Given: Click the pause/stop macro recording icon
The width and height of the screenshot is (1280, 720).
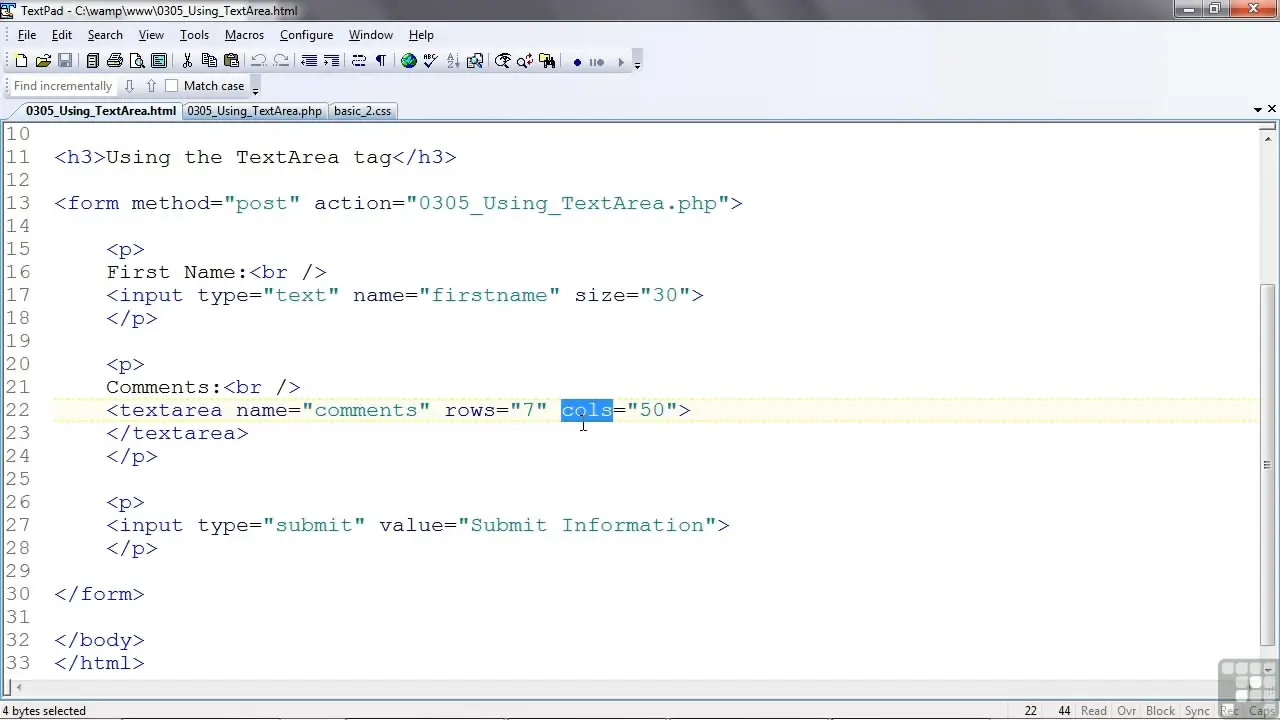Looking at the screenshot, I should click(597, 62).
